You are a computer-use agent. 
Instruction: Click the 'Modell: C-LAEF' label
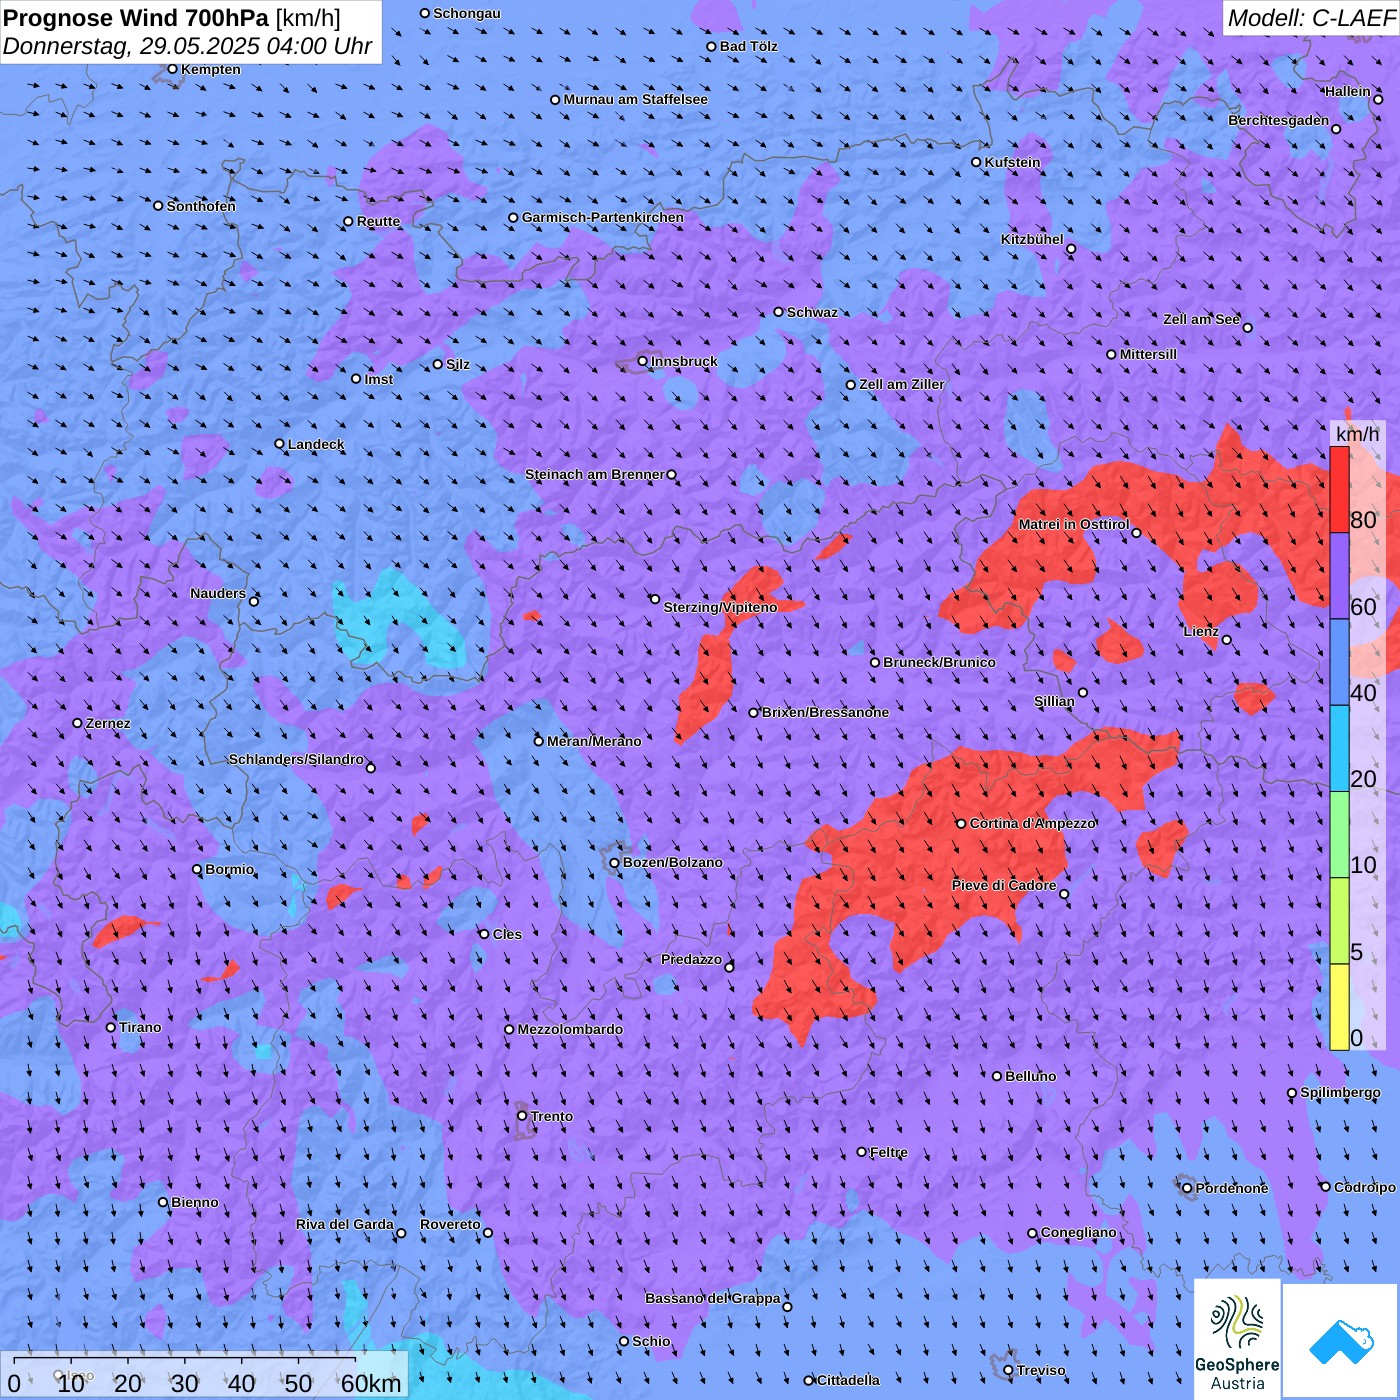(x=1311, y=18)
